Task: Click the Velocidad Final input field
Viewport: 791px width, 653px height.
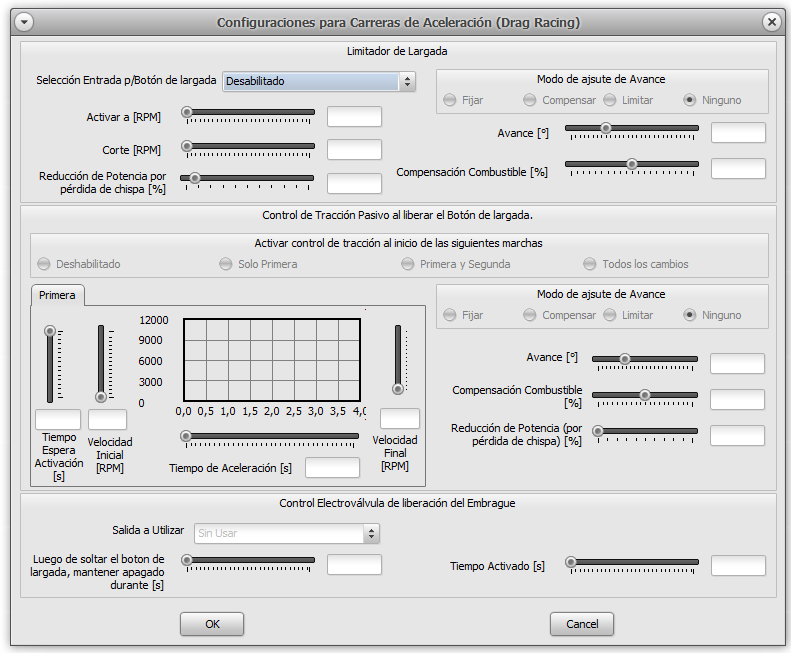Action: pyautogui.click(x=400, y=418)
